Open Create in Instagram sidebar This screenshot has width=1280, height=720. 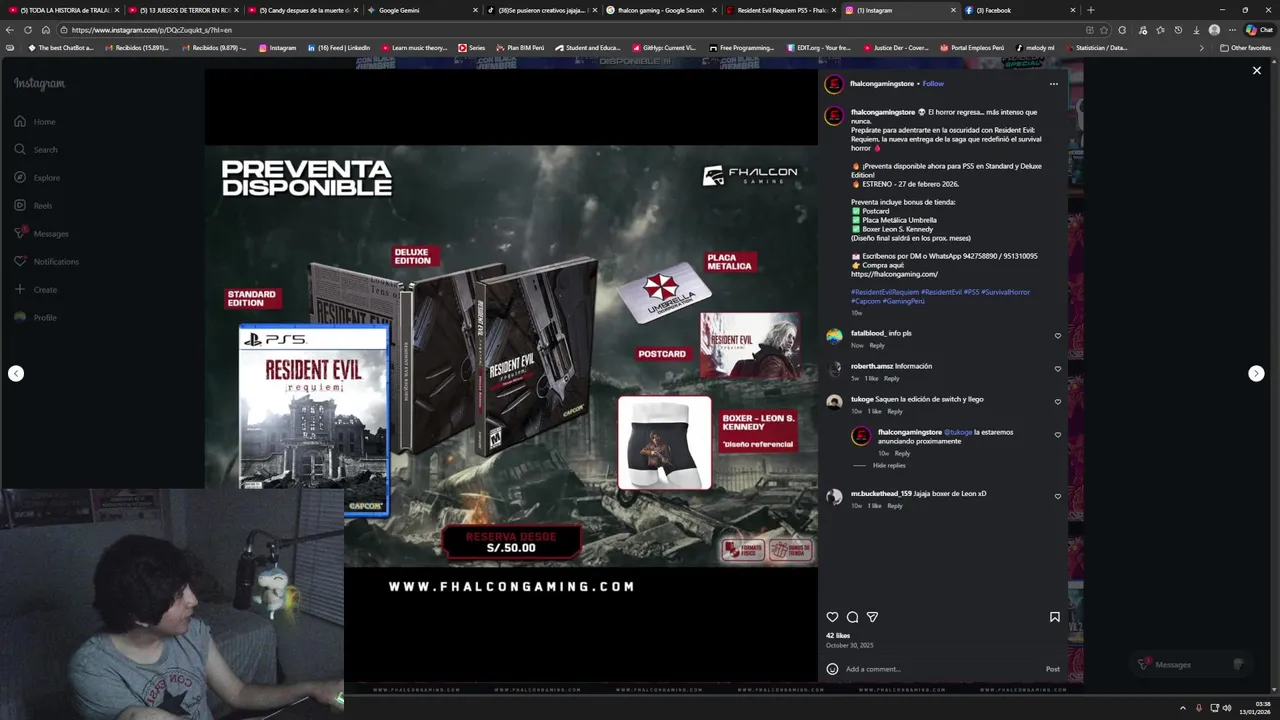click(x=36, y=290)
